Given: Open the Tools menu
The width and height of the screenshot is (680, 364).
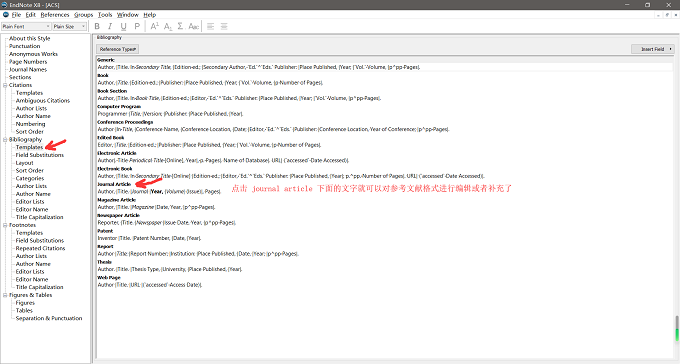Looking at the screenshot, I should click(105, 15).
